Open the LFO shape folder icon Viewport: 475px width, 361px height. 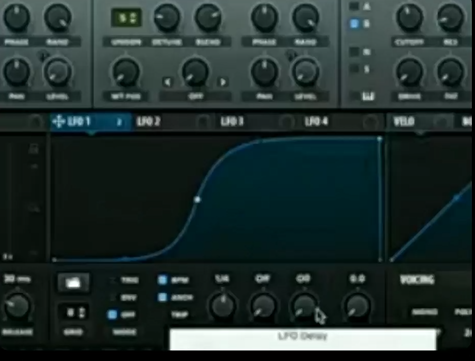point(73,283)
